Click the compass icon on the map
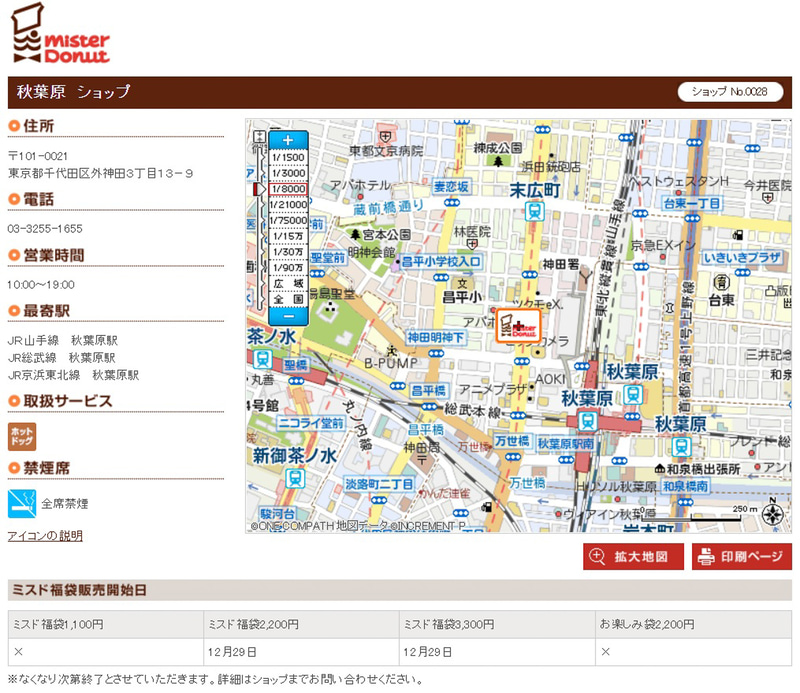This screenshot has width=800, height=693. click(x=771, y=515)
